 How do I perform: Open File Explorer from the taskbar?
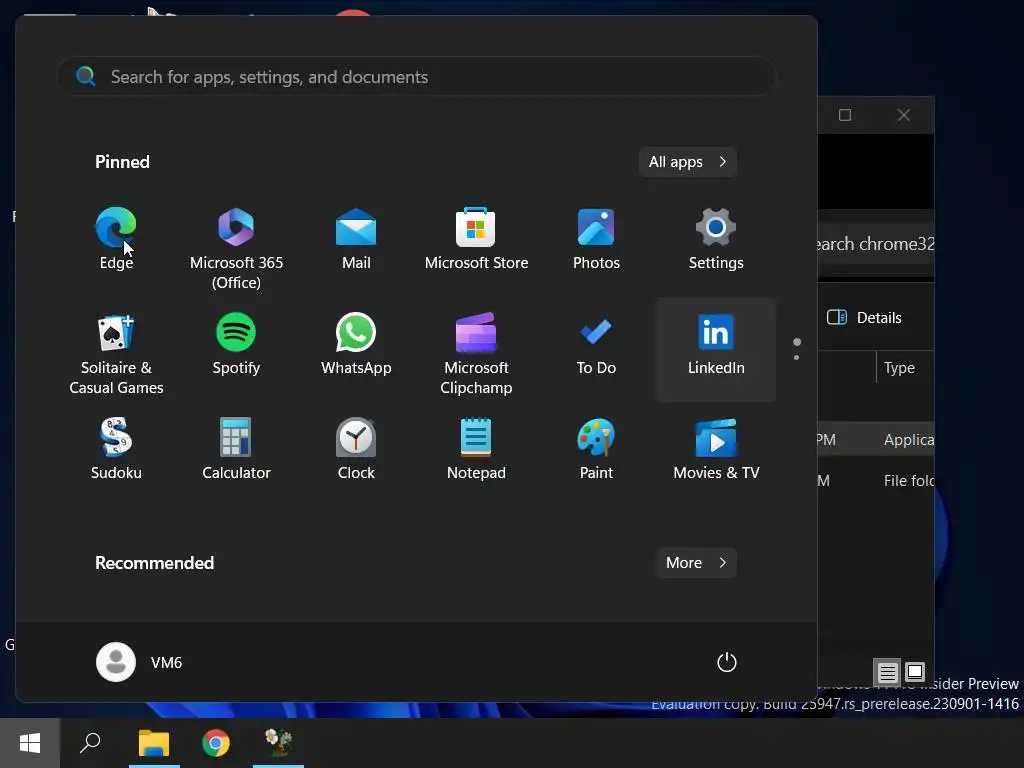click(x=154, y=743)
